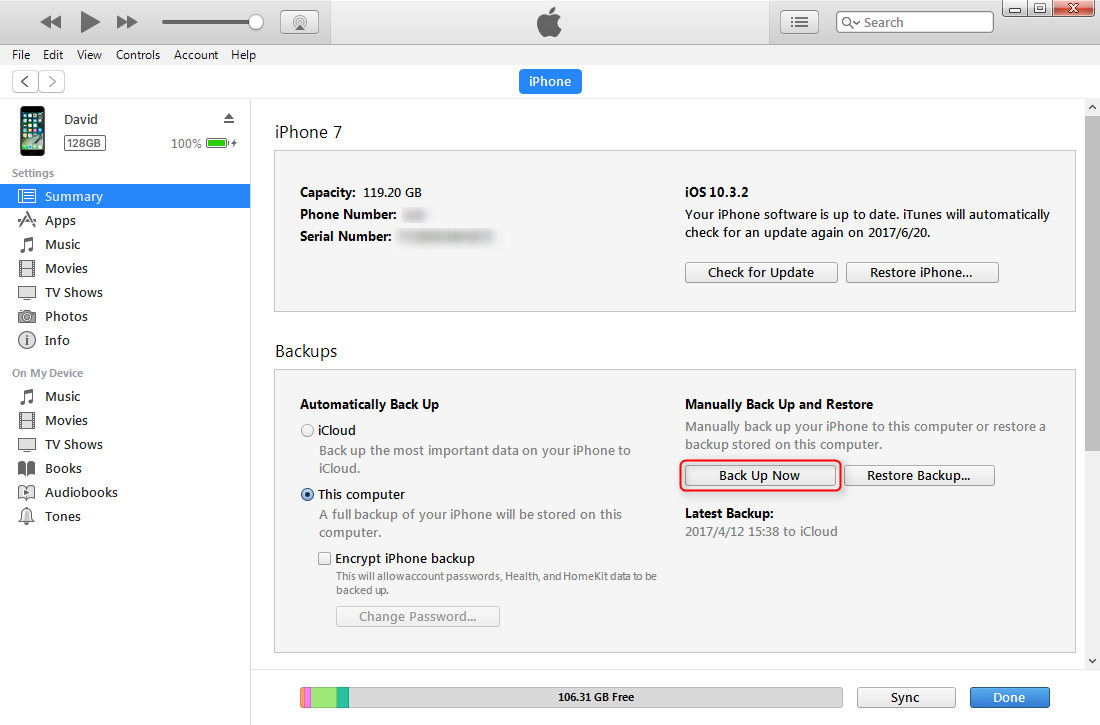Click Check for Update button
The width and height of the screenshot is (1100, 725).
click(761, 272)
